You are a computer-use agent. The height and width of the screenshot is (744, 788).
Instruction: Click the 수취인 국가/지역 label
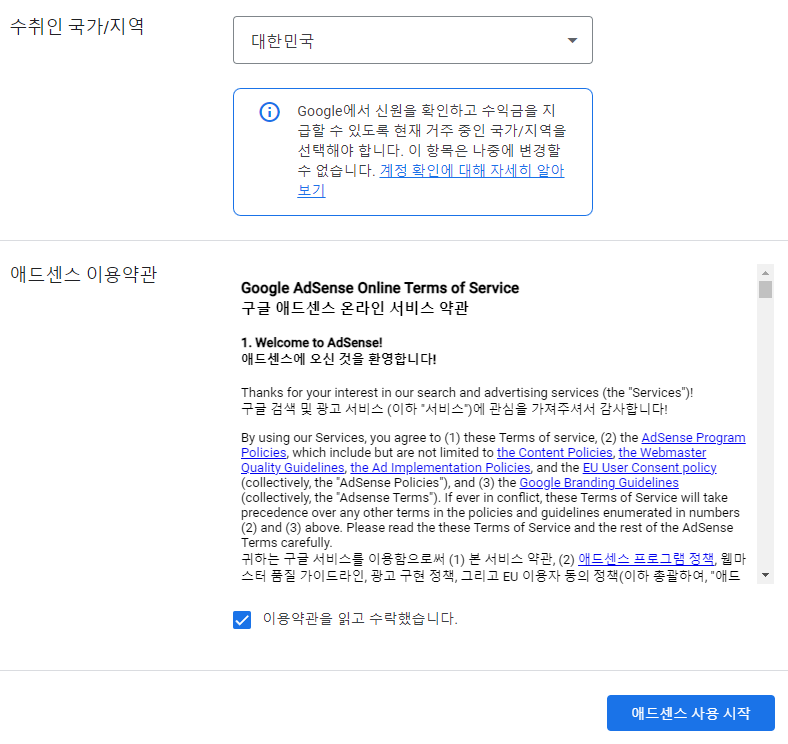[77, 26]
